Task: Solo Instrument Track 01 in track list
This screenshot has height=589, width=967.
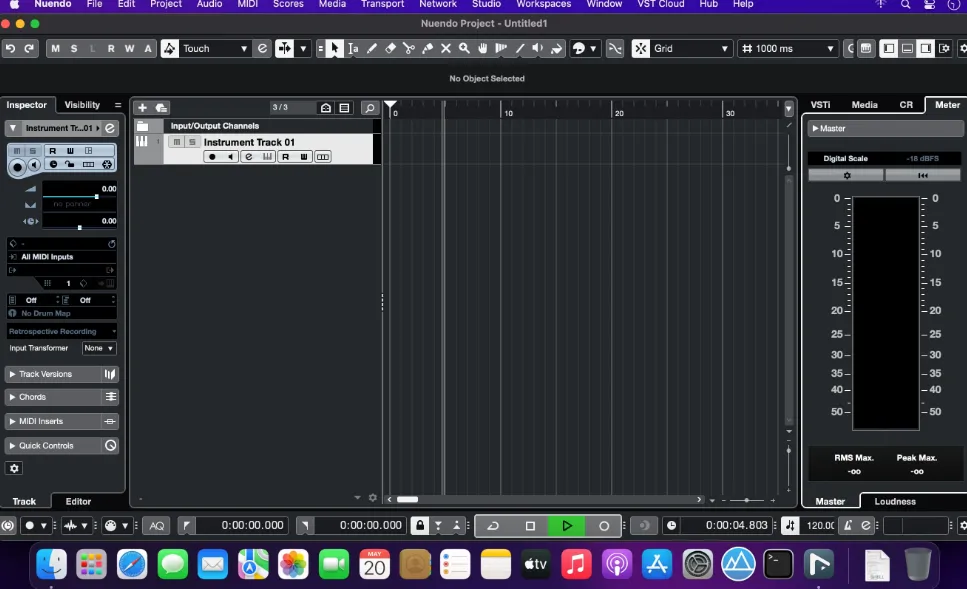Action: click(192, 142)
